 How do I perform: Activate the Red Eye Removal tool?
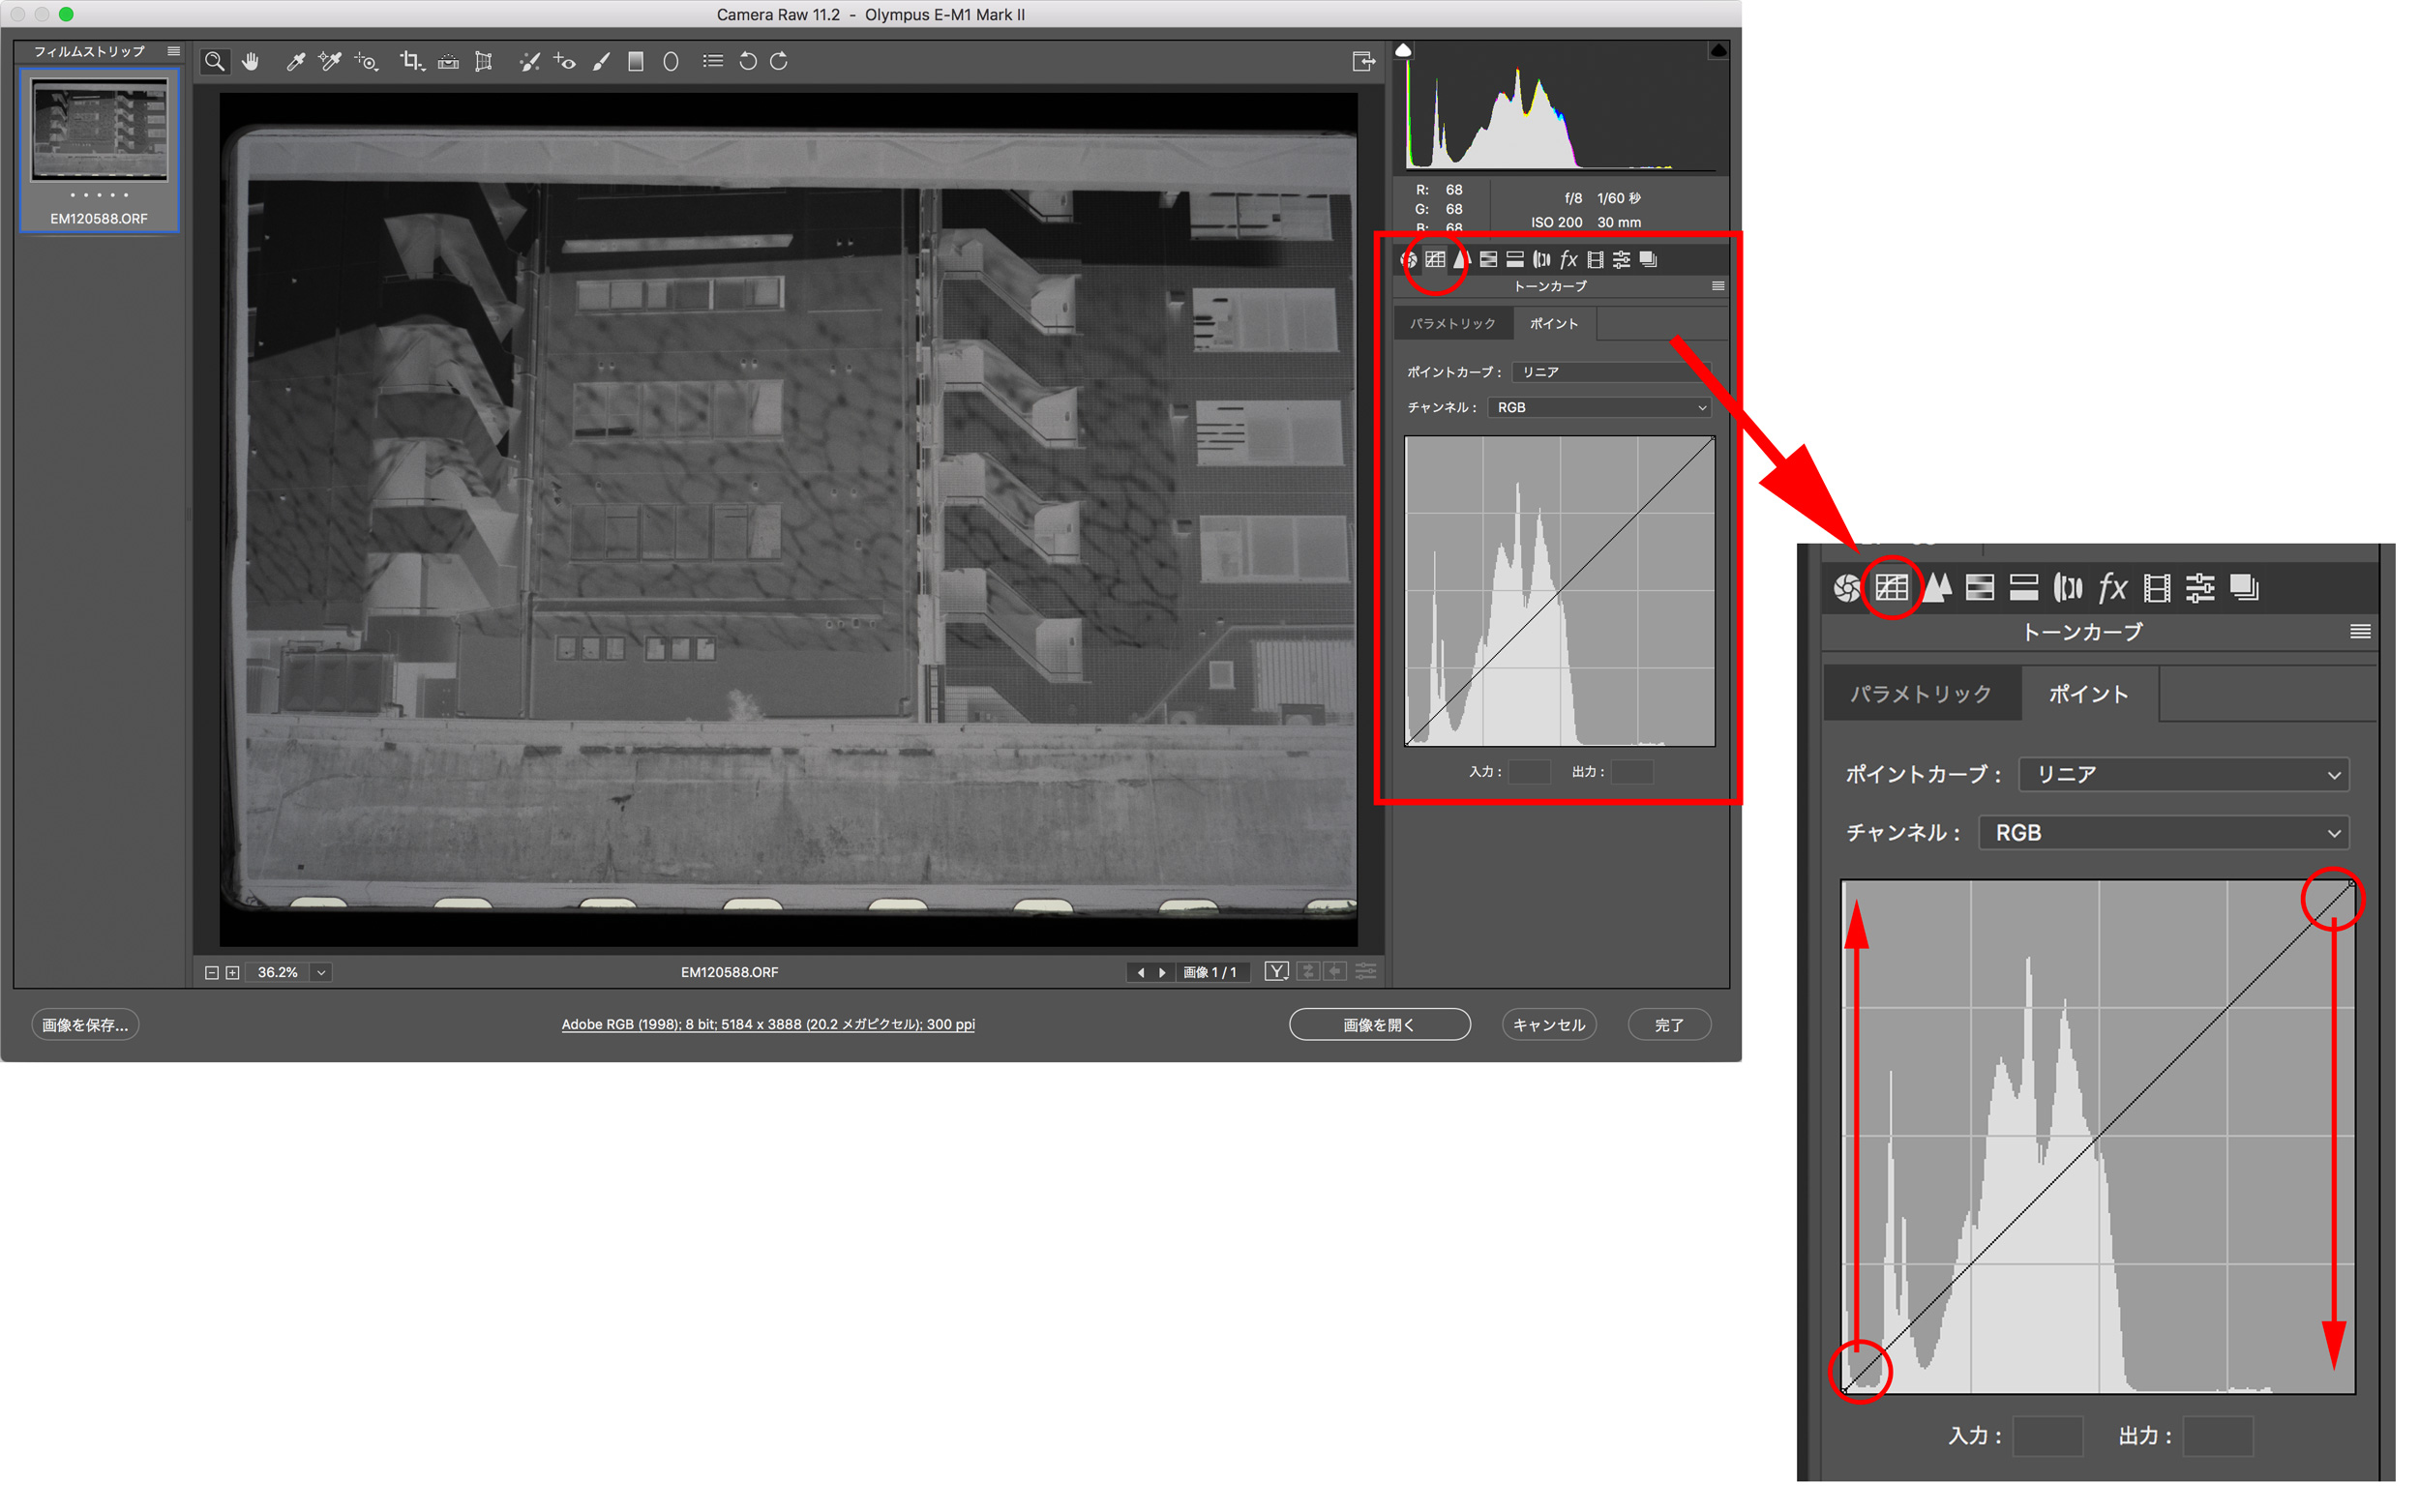(x=565, y=62)
